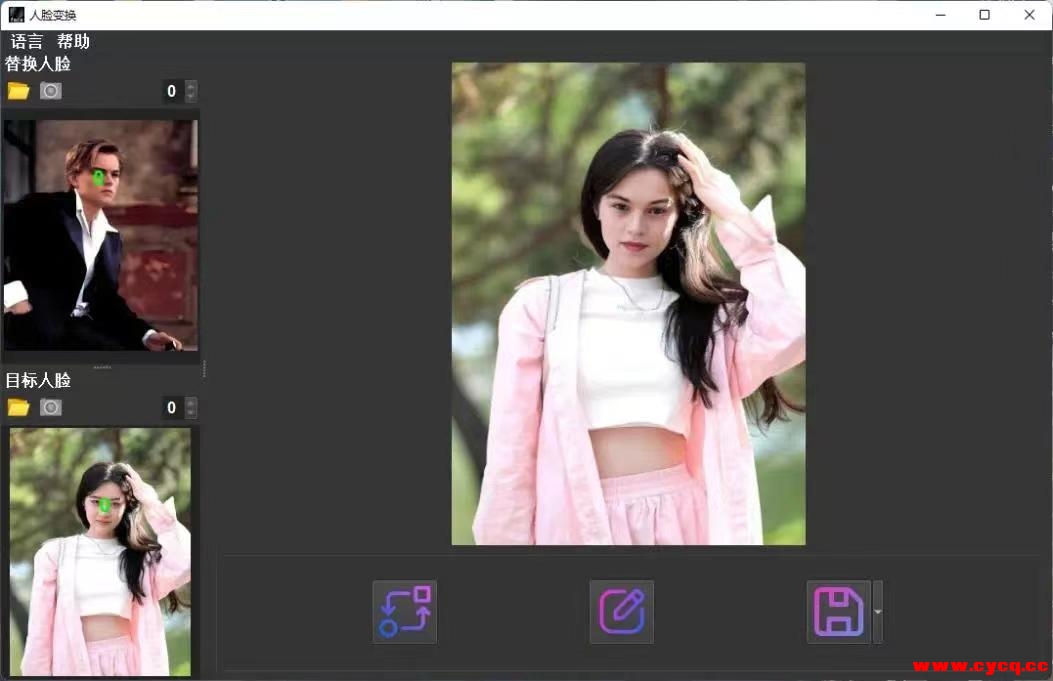The image size is (1053, 681).
Task: Open the 帮助 menu
Action: [73, 41]
